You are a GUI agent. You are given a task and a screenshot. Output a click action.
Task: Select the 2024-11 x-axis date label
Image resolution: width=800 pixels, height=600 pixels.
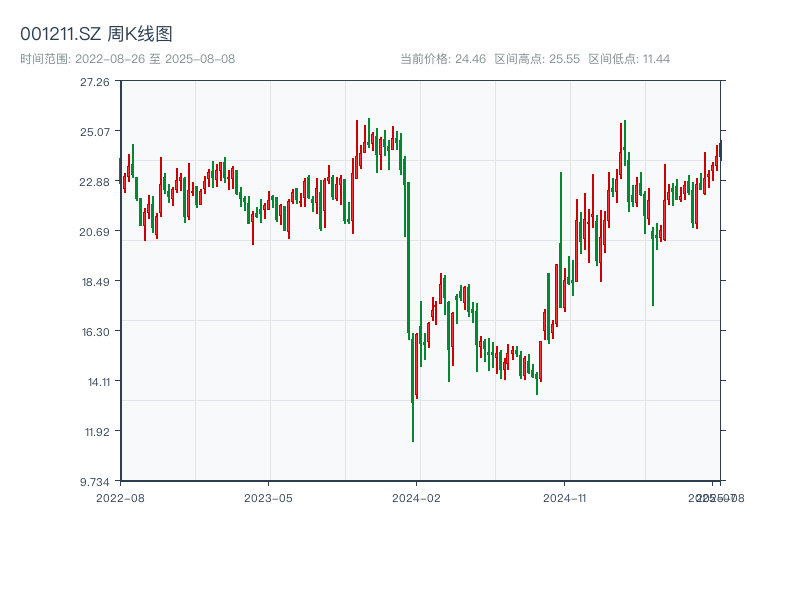[565, 497]
